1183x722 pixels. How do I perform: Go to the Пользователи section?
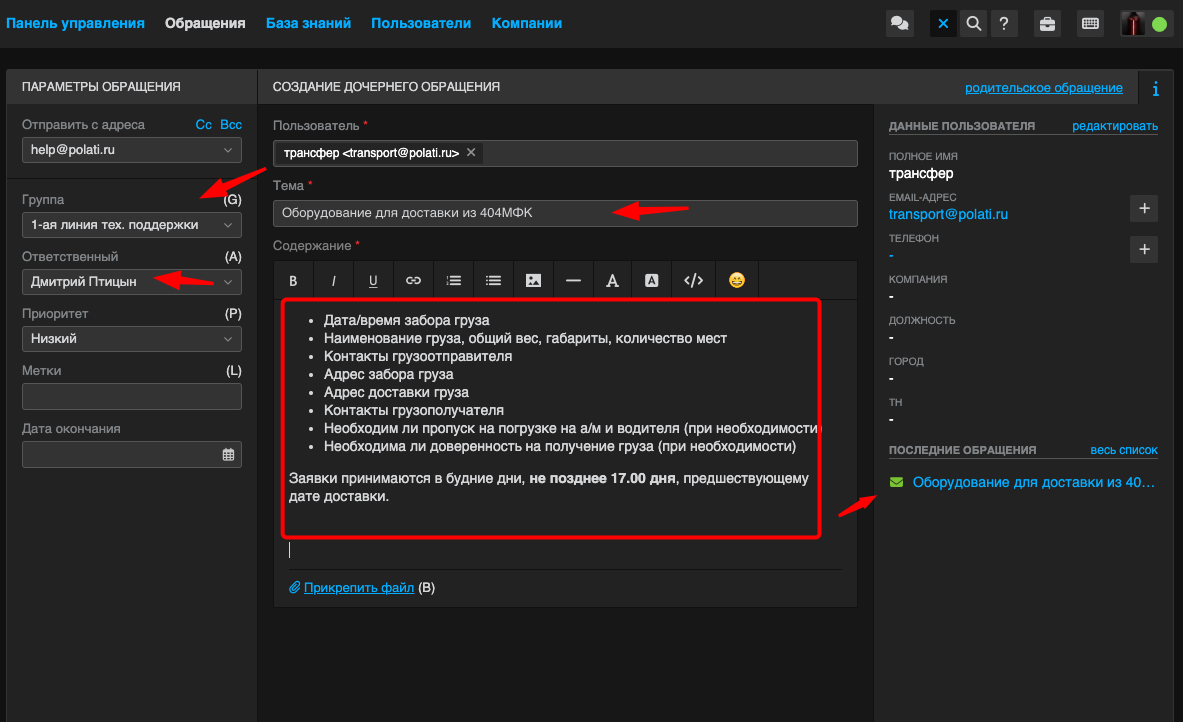421,23
